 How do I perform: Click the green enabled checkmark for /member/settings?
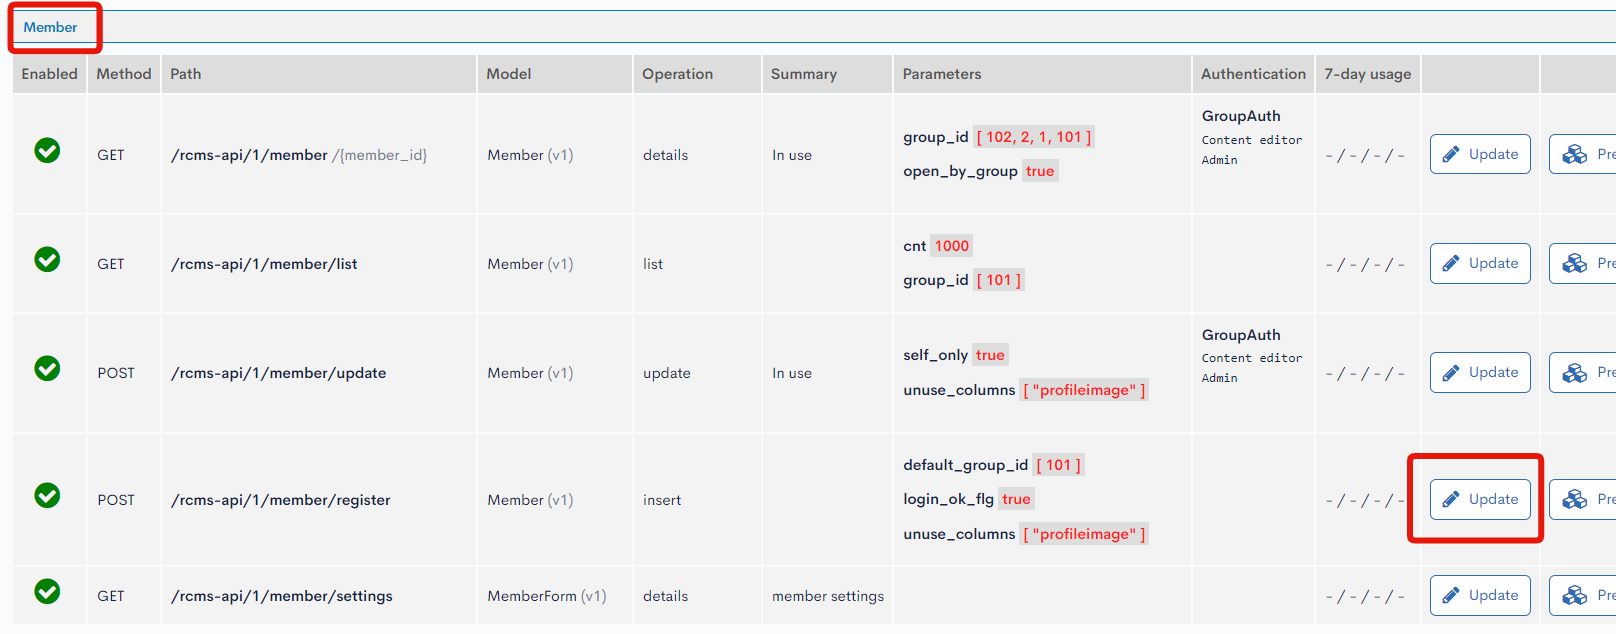[x=47, y=591]
